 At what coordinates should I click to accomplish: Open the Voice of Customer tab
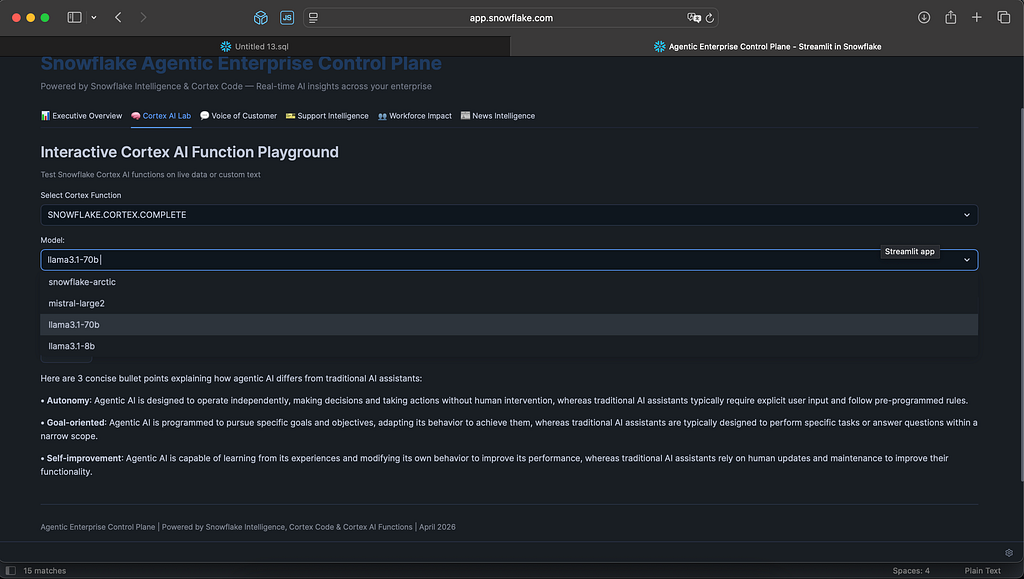[x=238, y=116]
